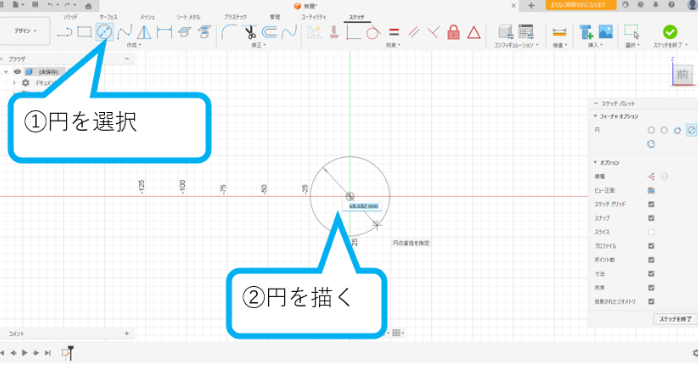Select the Offset tool icon
This screenshot has width=698, height=365.
[269, 32]
